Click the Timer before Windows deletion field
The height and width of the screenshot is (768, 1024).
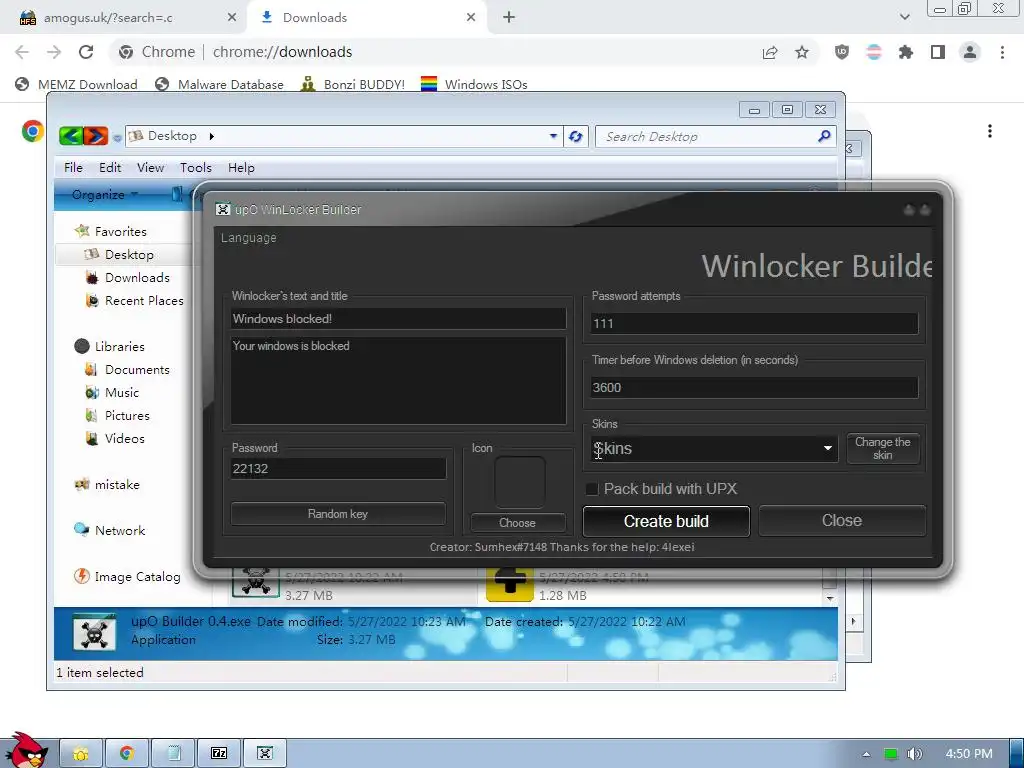[x=754, y=387]
